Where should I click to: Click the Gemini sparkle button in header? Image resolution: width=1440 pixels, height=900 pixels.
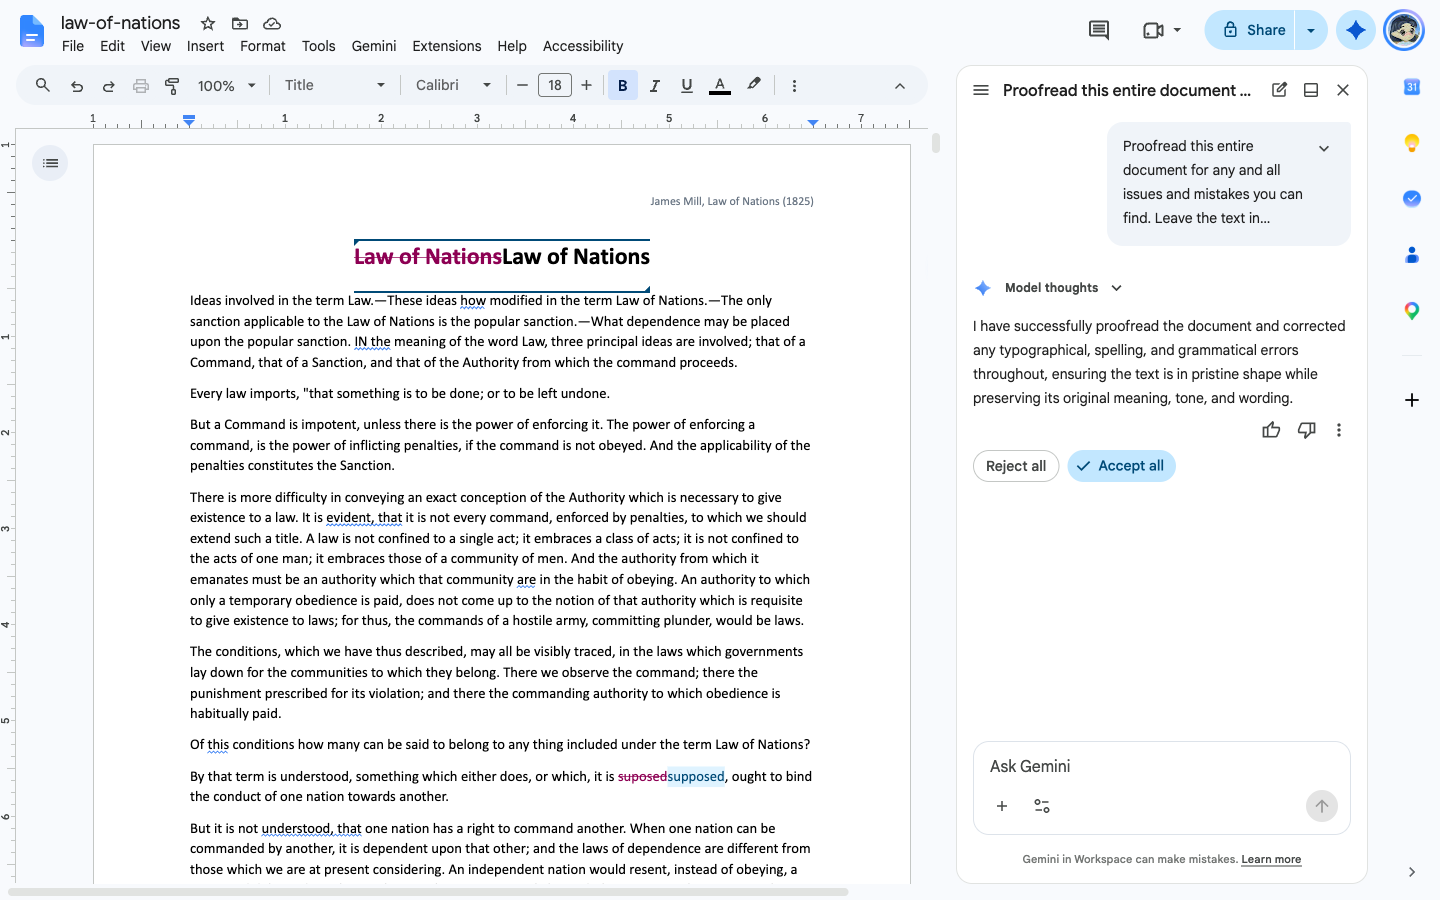click(x=1356, y=30)
